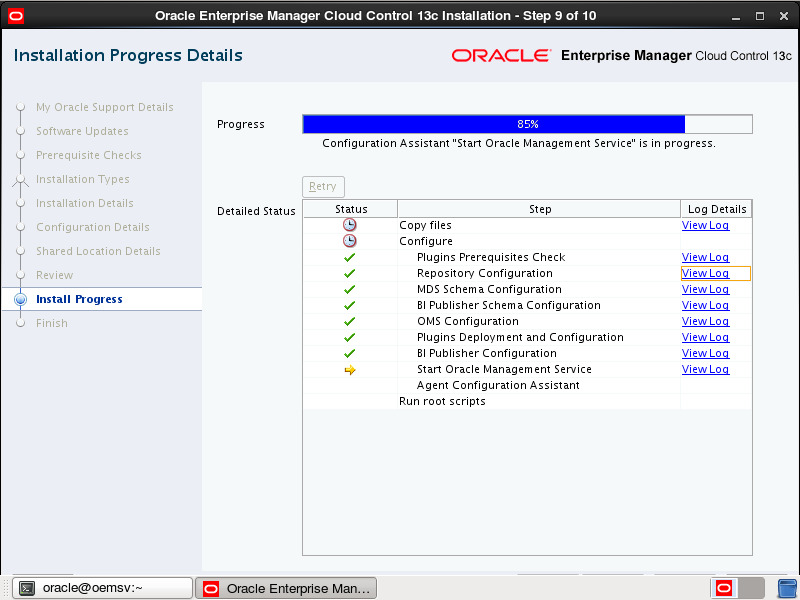This screenshot has width=800, height=600.
Task: Select the Install Progress step
Action: pyautogui.click(x=79, y=299)
